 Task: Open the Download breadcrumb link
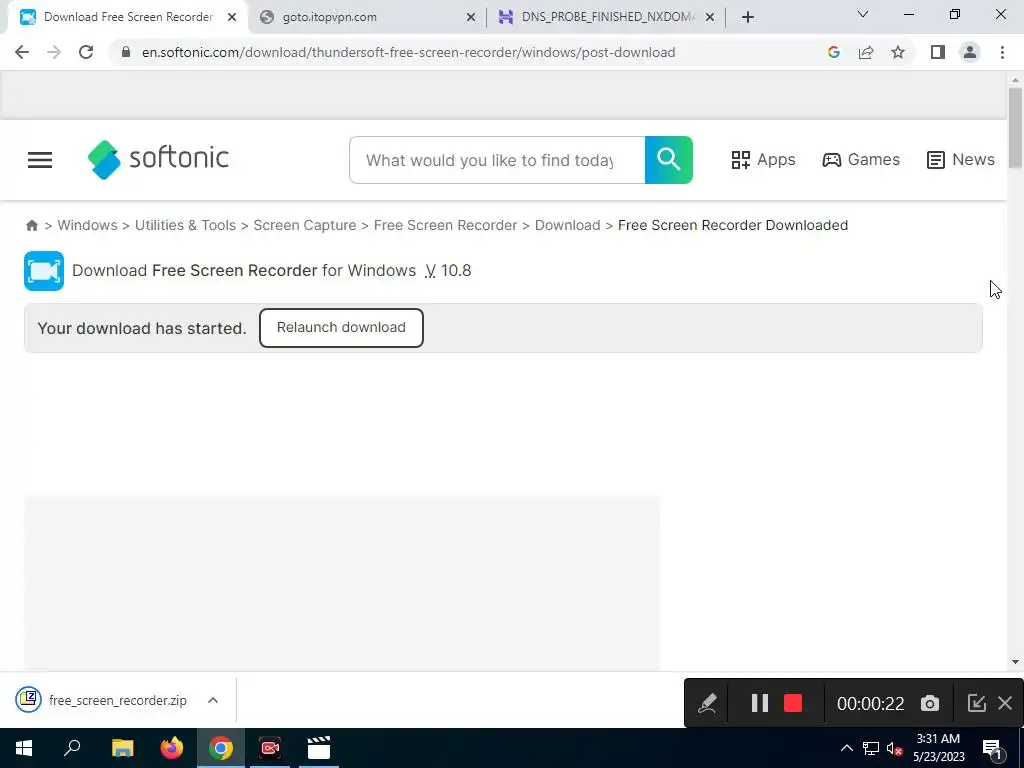(568, 225)
